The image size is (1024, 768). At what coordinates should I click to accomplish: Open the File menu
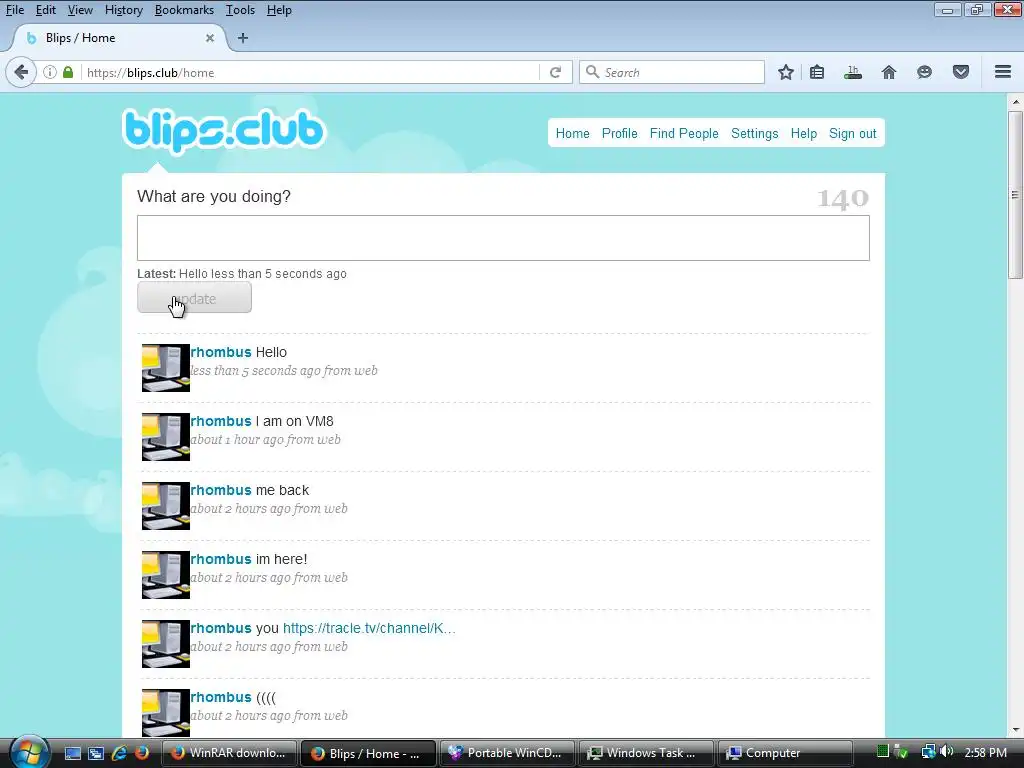tap(14, 10)
